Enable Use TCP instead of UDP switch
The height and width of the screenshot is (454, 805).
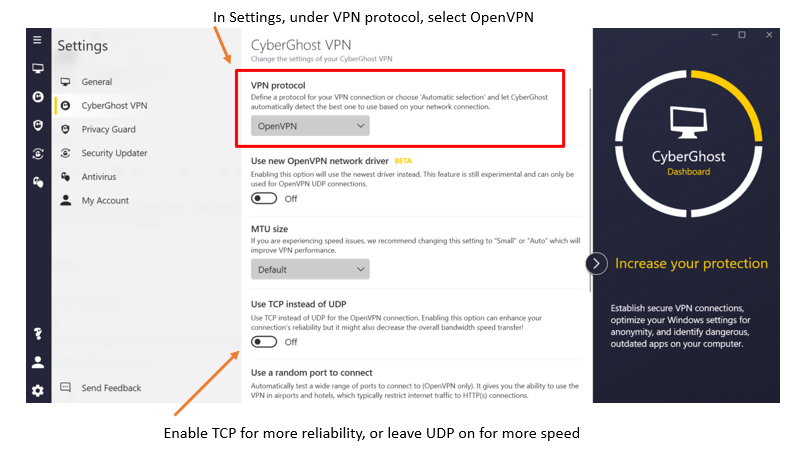point(264,342)
